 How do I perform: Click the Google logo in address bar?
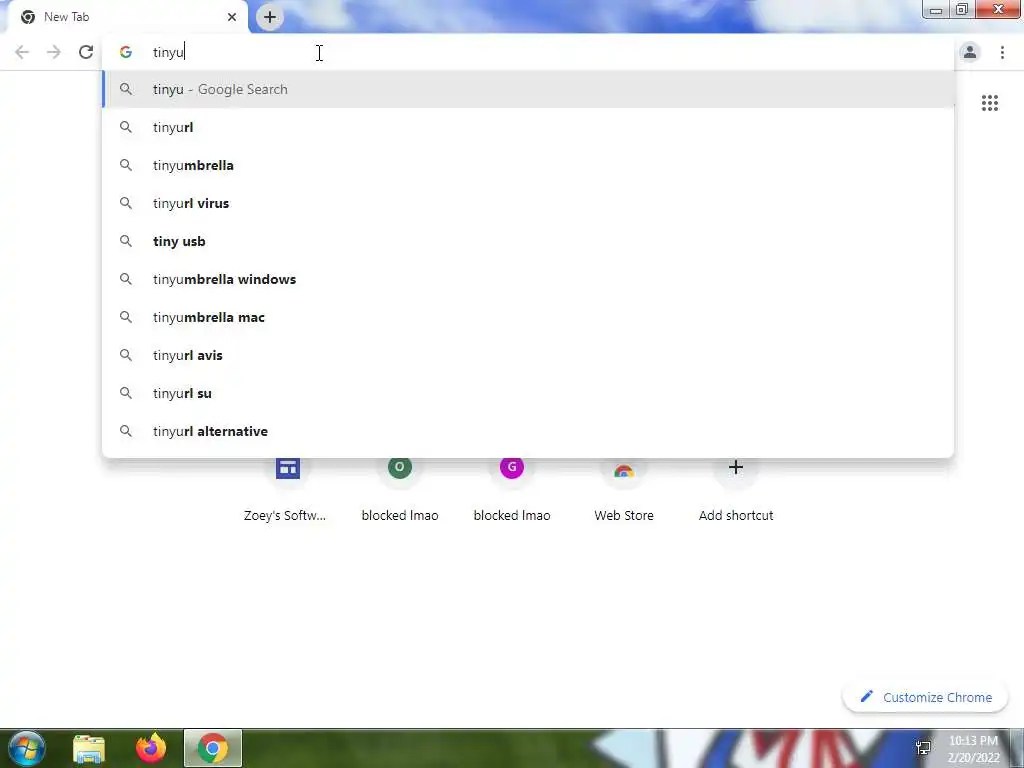click(125, 52)
